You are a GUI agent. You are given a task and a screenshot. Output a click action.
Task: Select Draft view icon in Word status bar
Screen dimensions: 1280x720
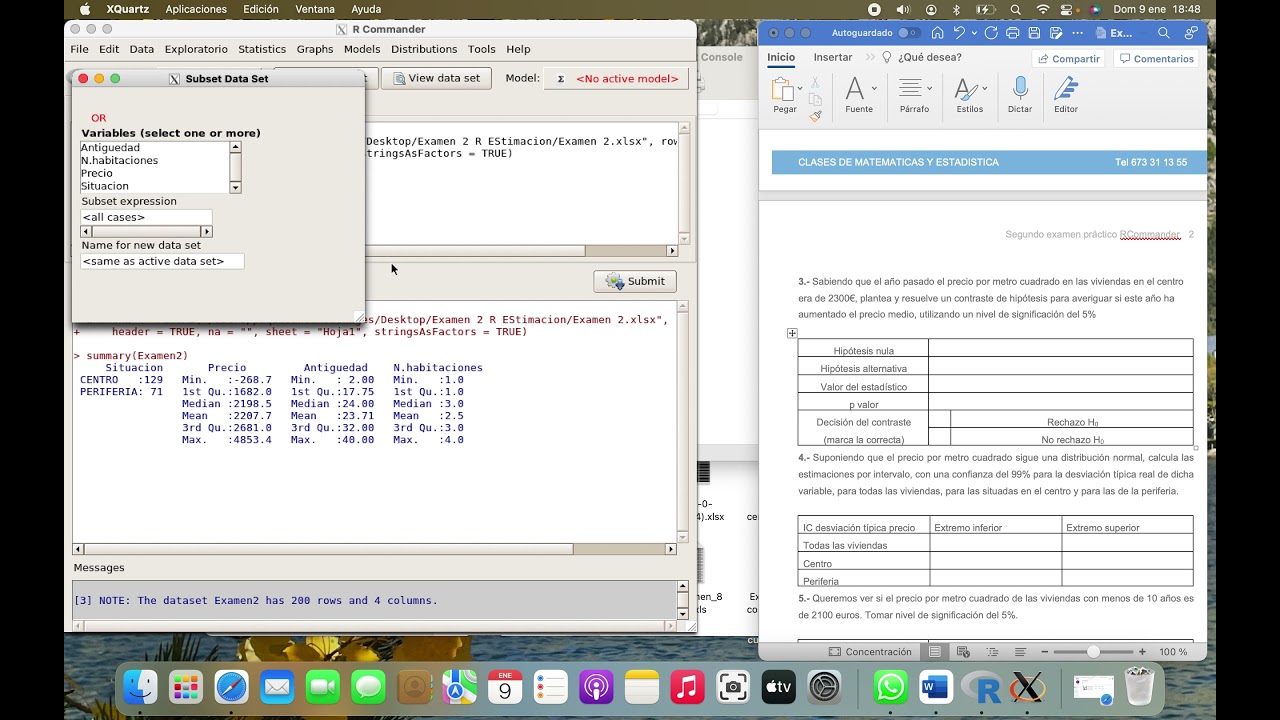(x=1020, y=652)
